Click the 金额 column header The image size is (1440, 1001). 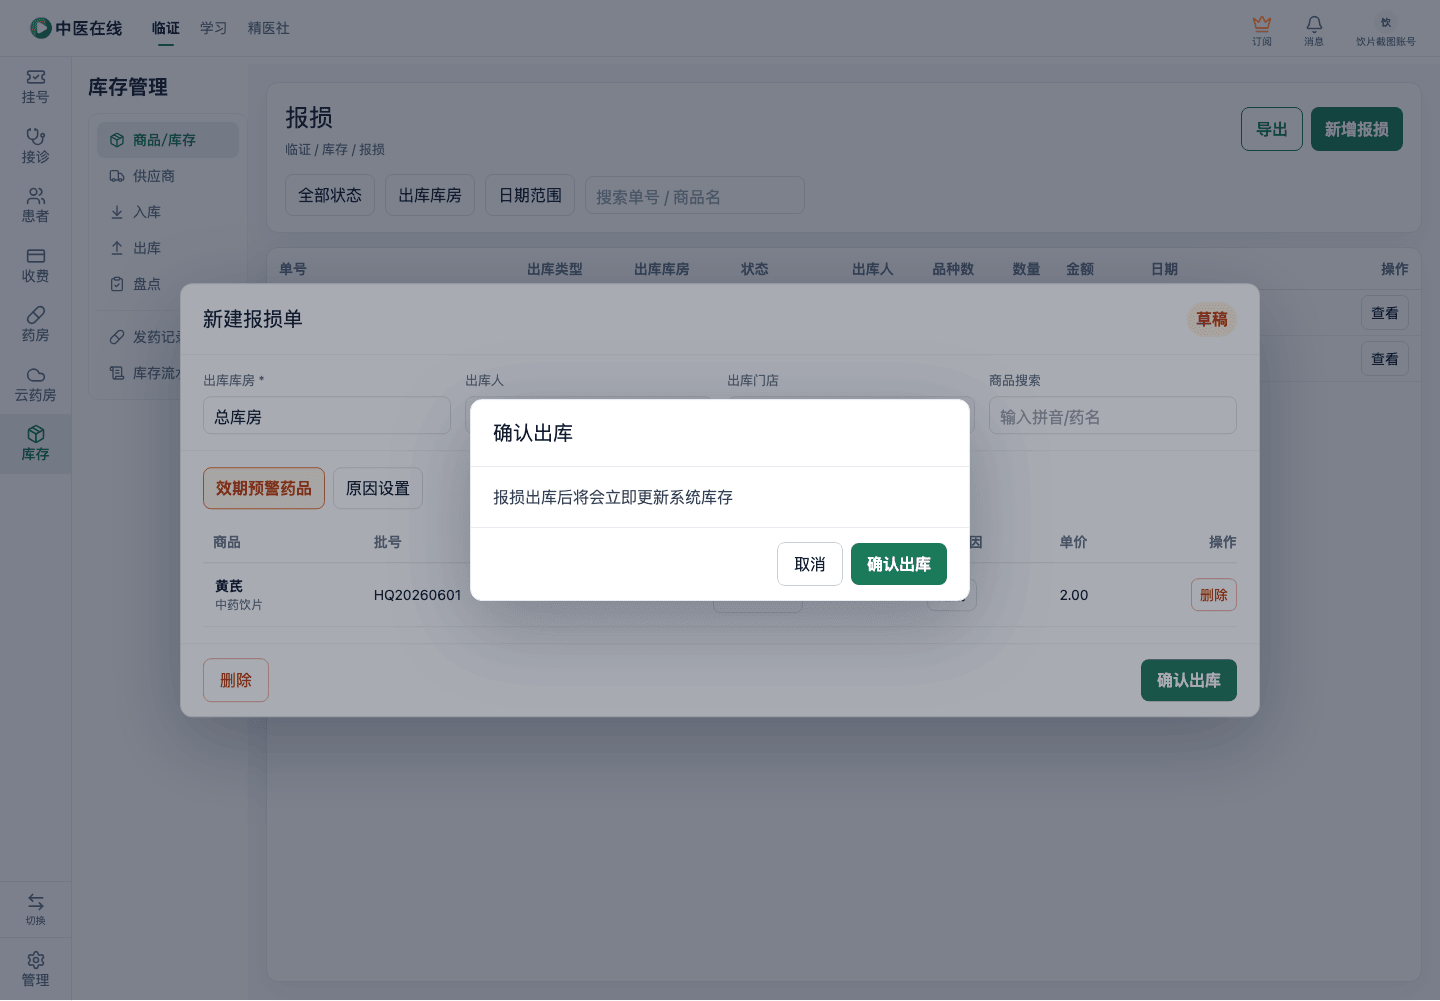1080,269
